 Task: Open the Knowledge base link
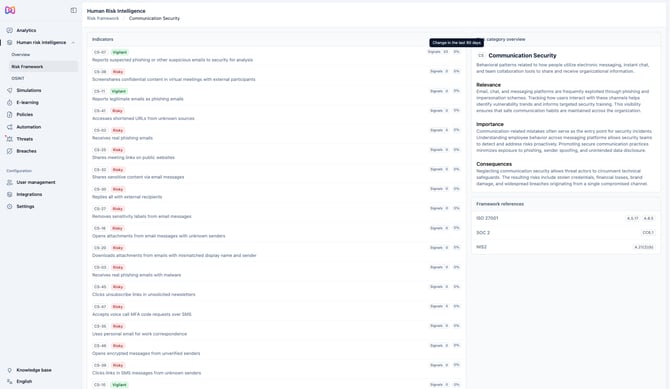click(34, 370)
